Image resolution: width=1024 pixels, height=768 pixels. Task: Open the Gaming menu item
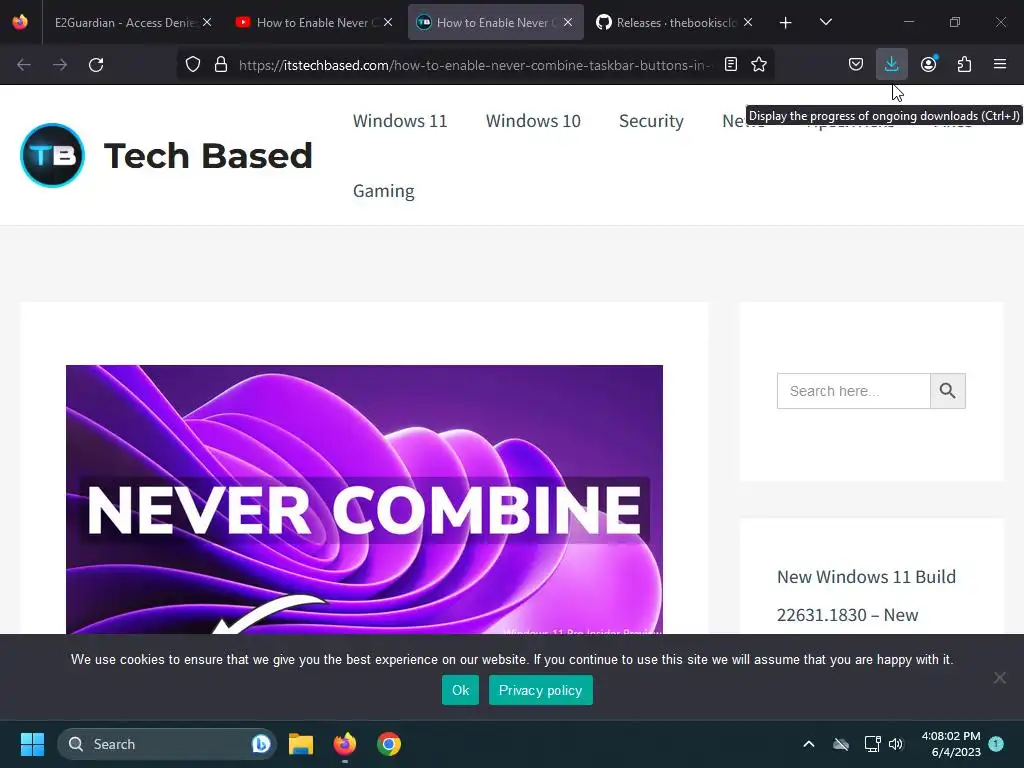coord(383,191)
